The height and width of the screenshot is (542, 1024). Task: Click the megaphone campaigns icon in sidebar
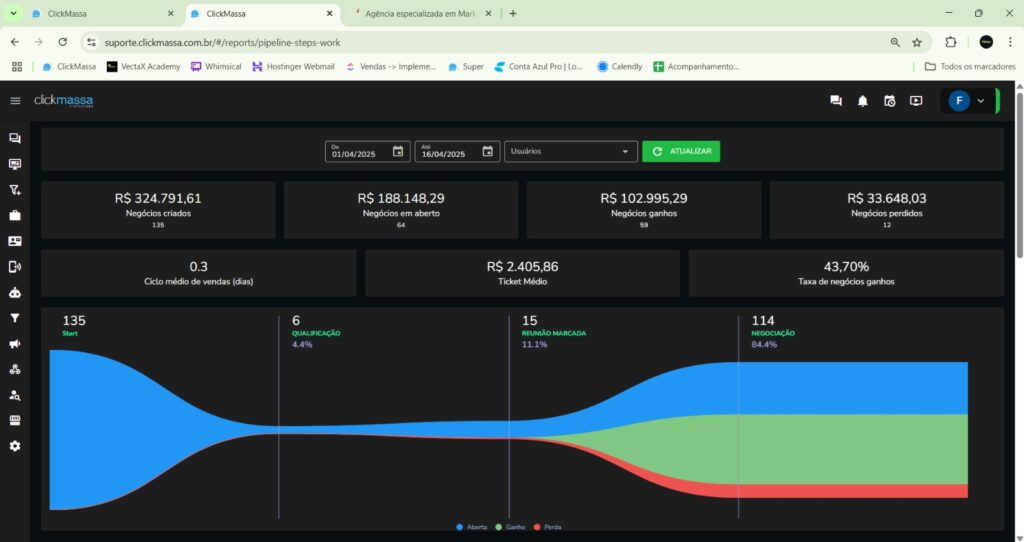(x=15, y=344)
